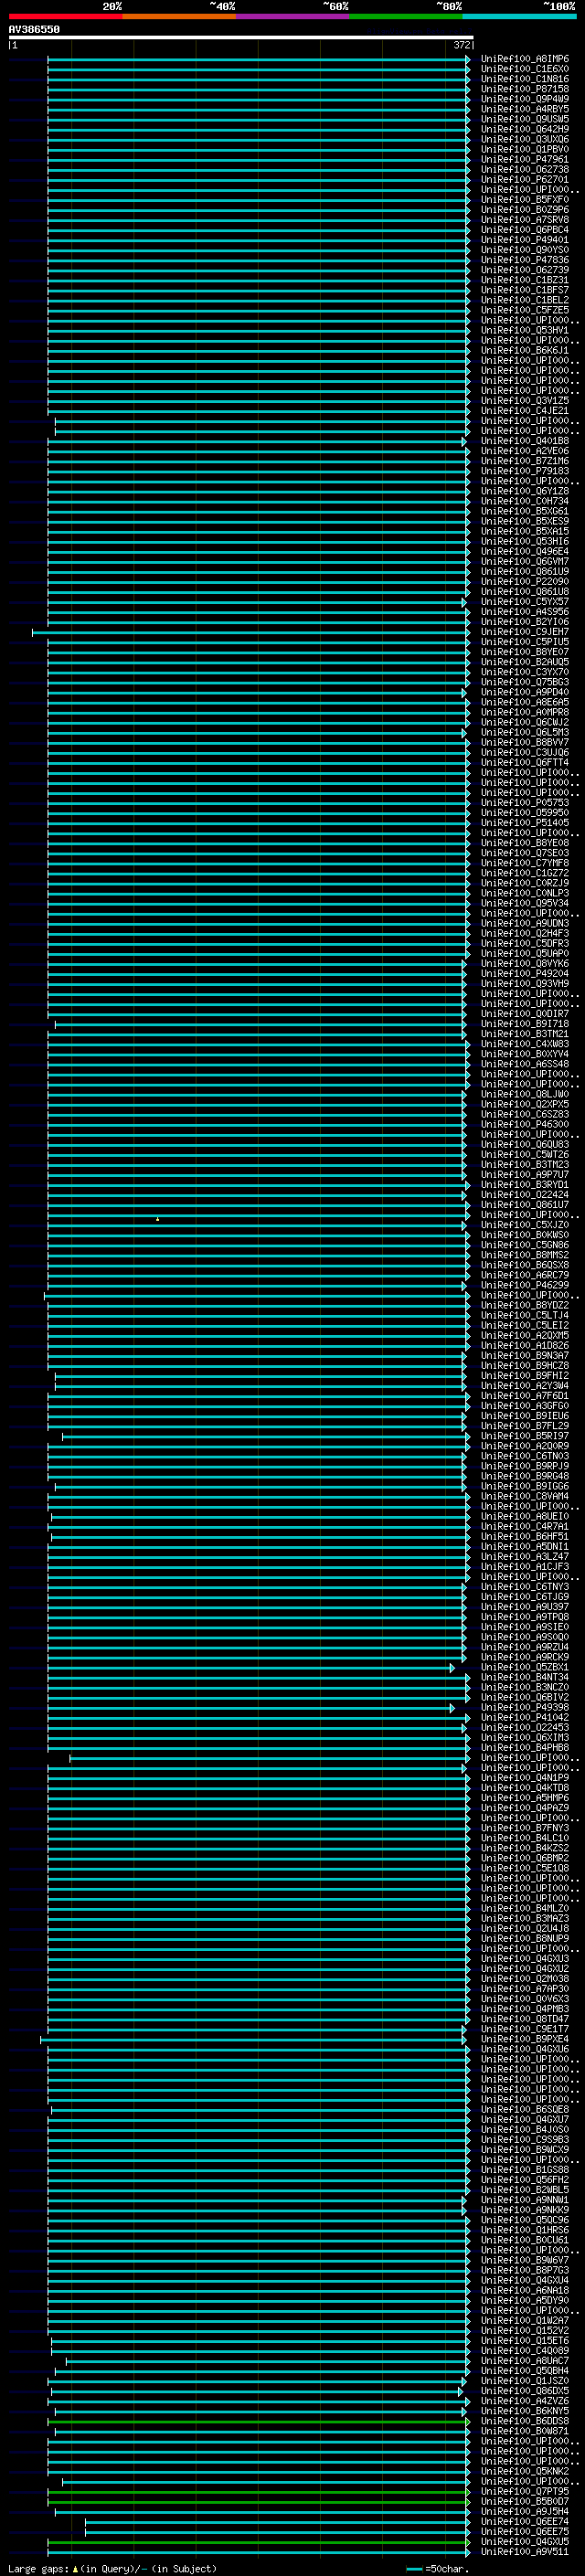585x2576 pixels.
Task: Select hit label UniRef100_P51405
Action: pos(524,823)
